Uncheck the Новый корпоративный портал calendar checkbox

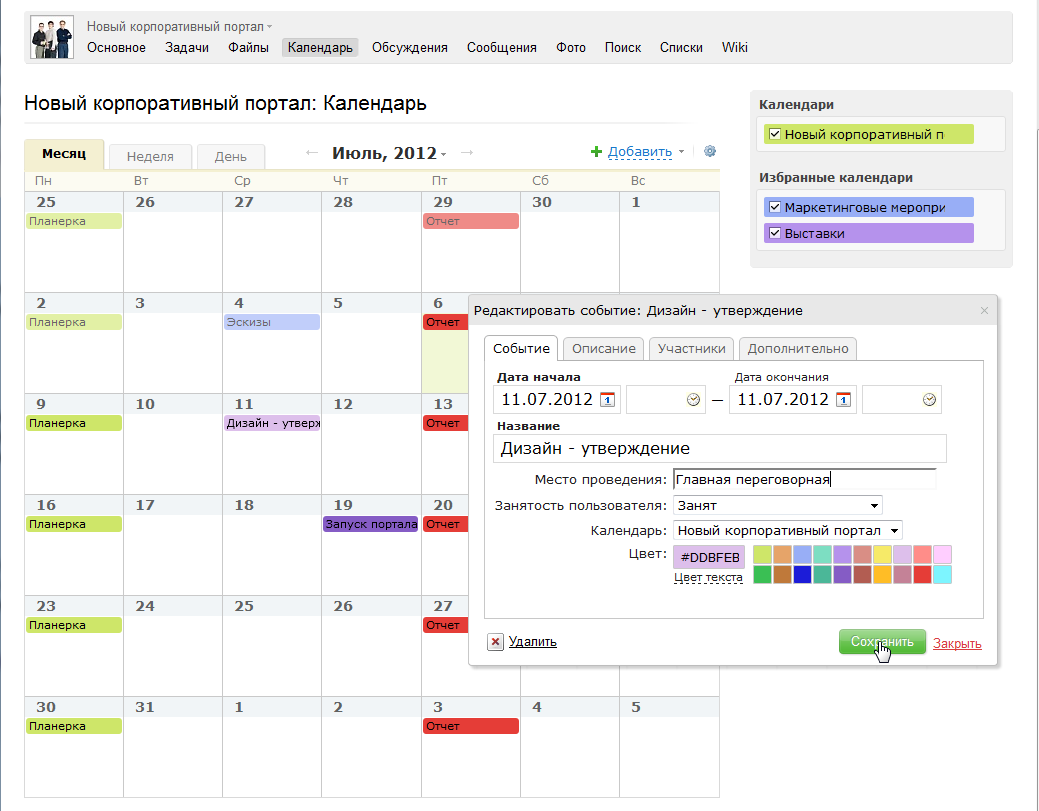click(773, 134)
